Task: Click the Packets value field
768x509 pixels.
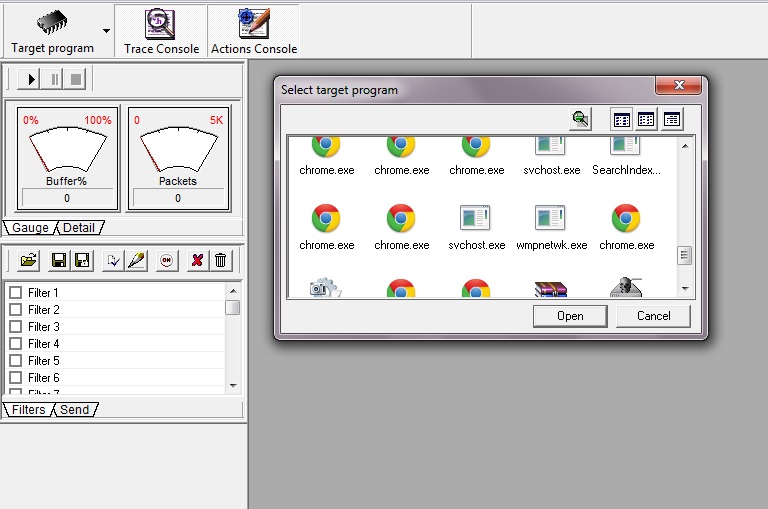Action: click(178, 198)
